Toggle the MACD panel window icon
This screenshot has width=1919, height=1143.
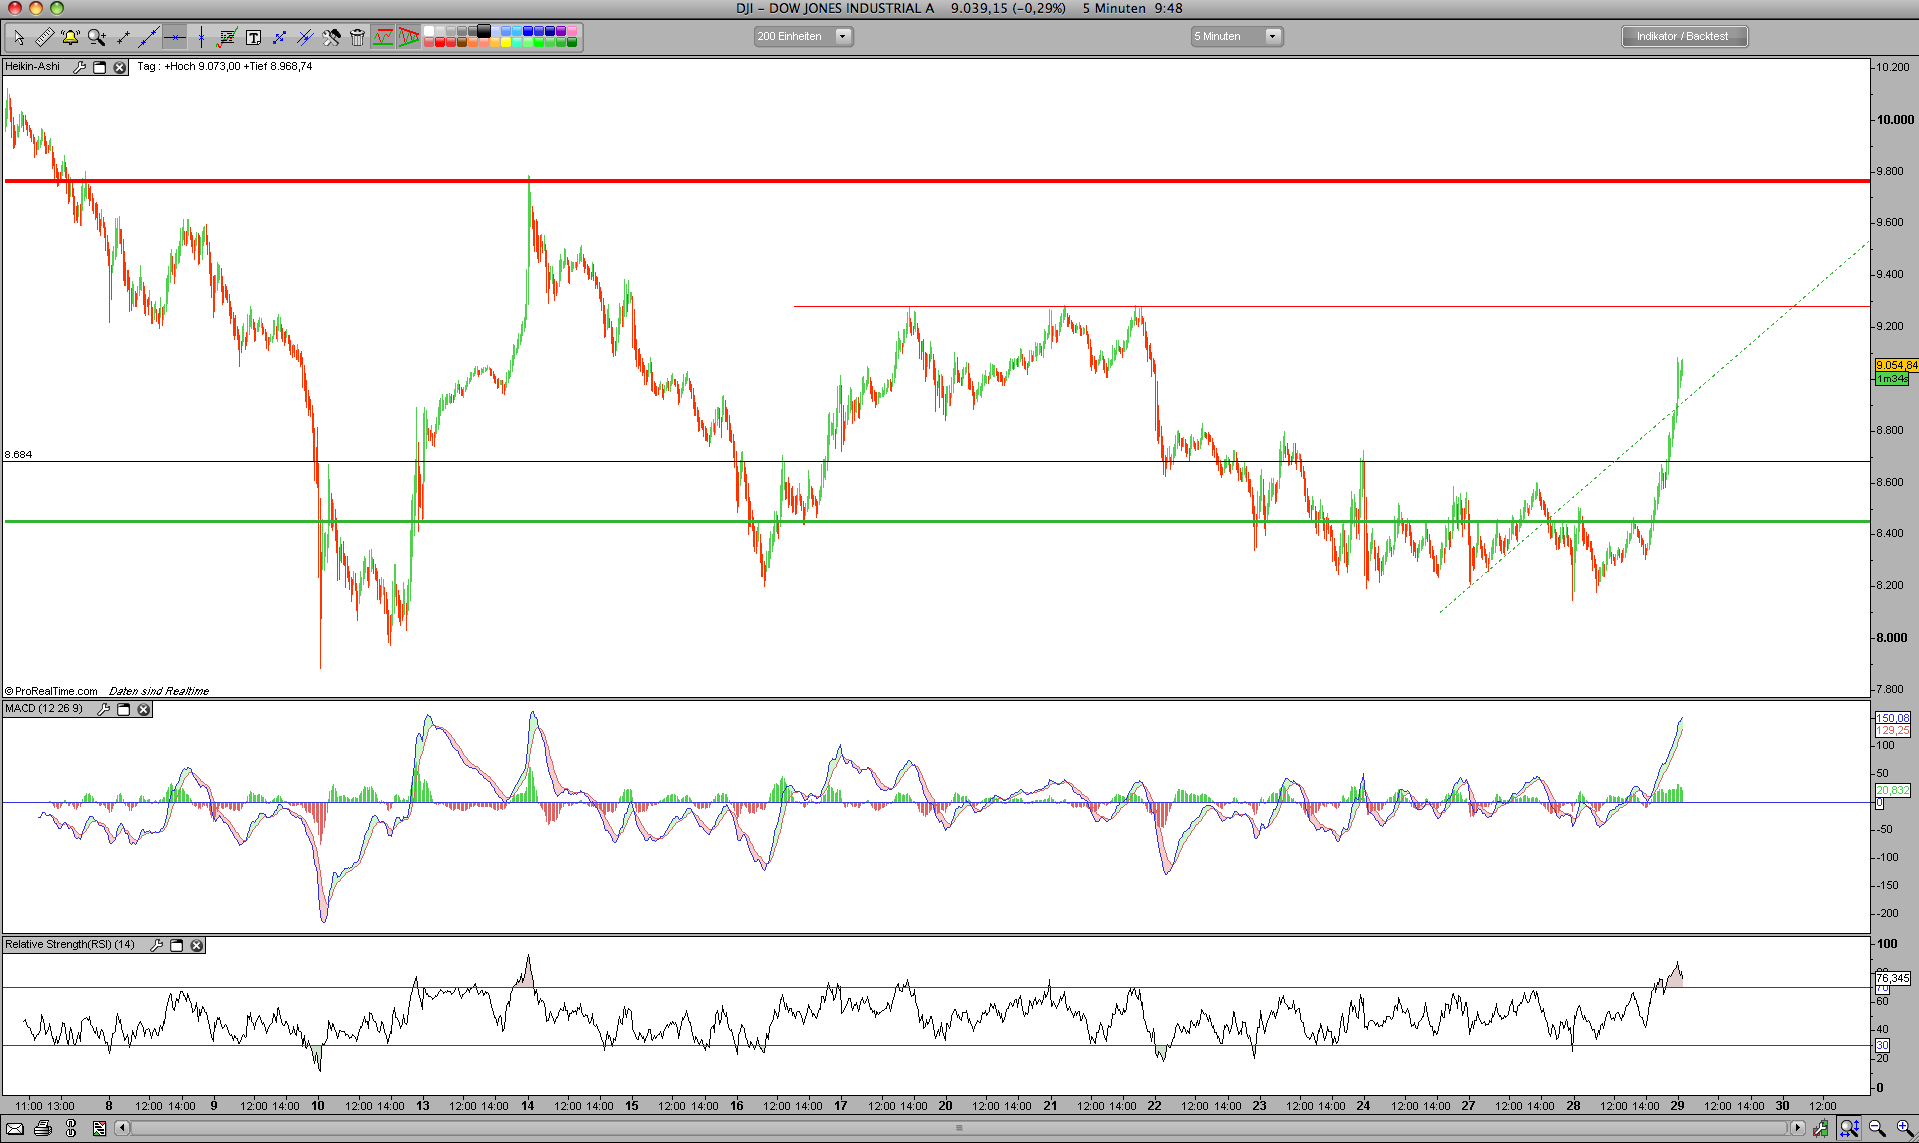[x=124, y=709]
